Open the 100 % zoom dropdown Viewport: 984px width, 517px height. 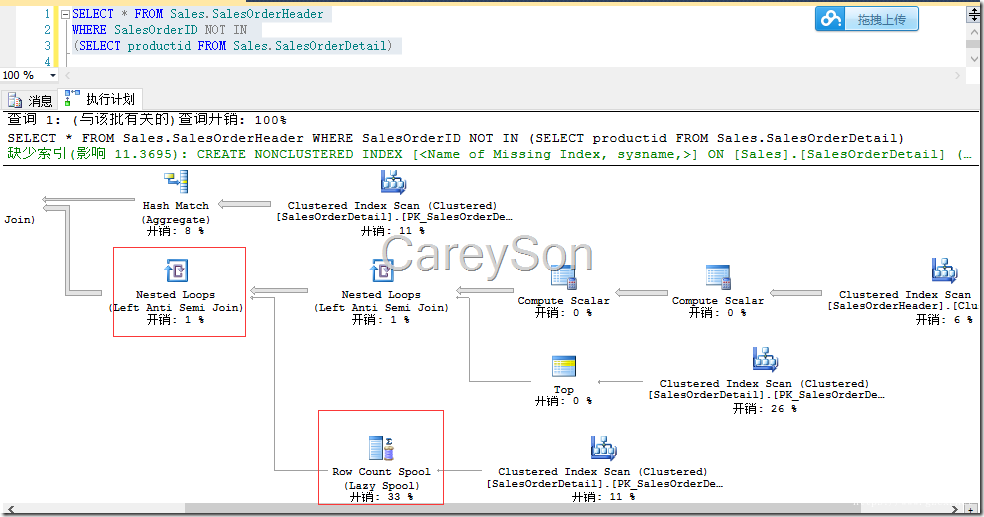point(53,75)
